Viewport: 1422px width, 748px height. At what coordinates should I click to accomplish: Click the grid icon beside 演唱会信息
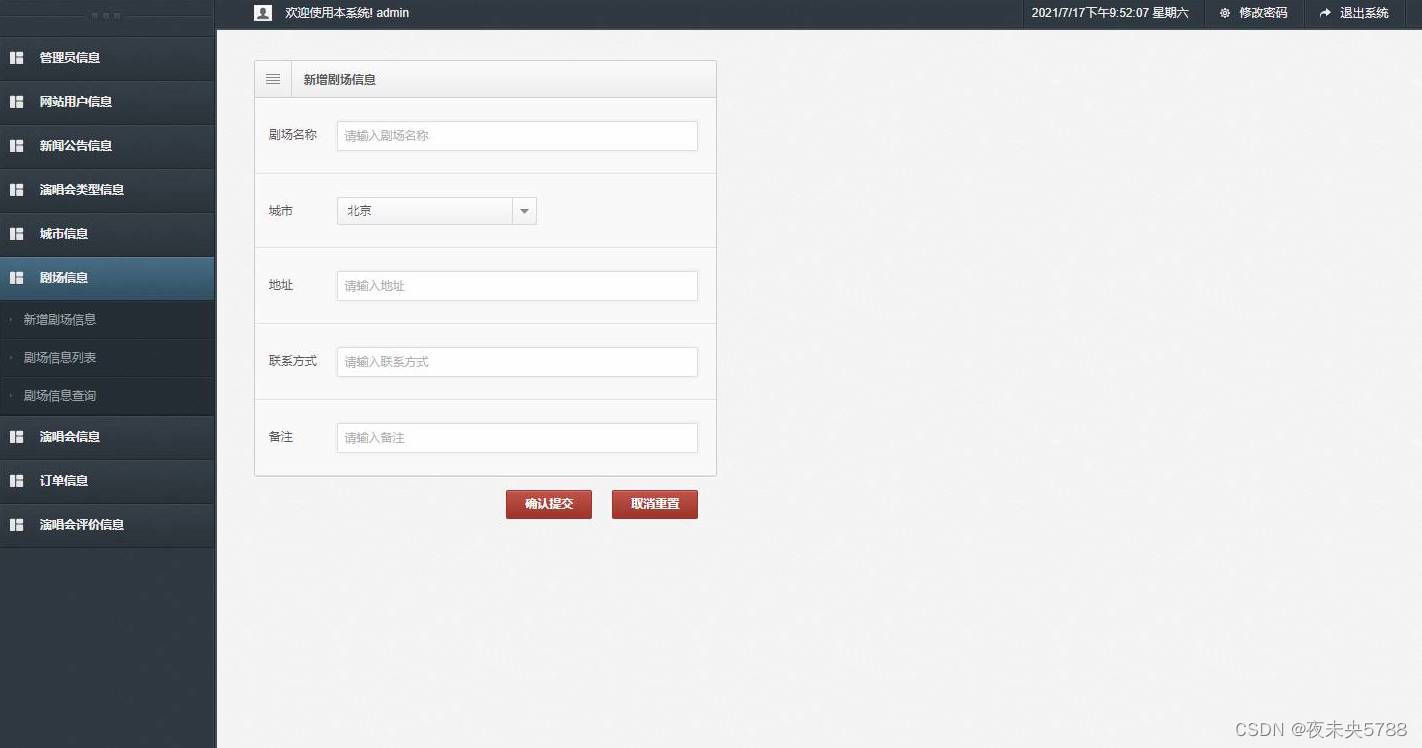[x=16, y=437]
